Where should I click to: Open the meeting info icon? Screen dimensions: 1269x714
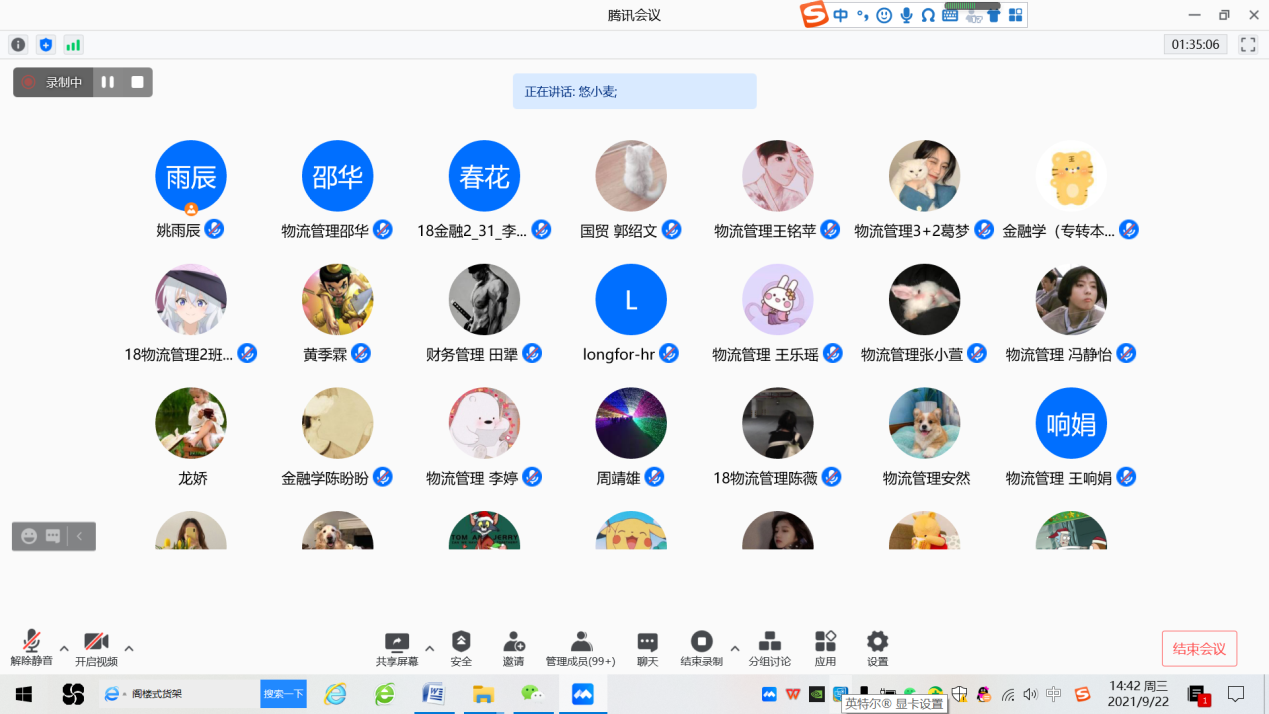18,45
